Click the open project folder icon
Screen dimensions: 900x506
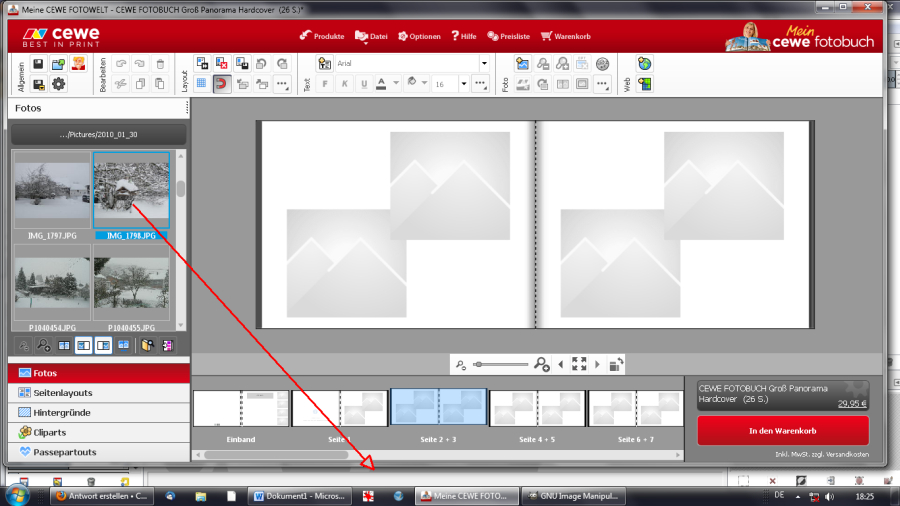click(58, 64)
